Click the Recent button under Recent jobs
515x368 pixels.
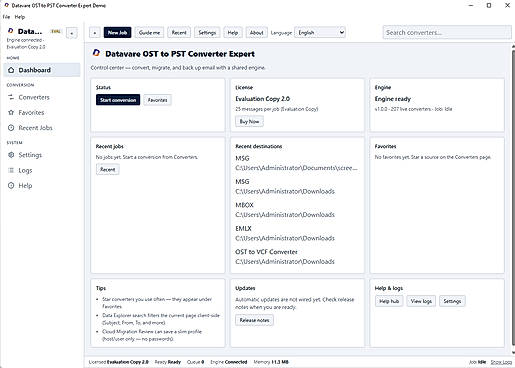click(107, 169)
